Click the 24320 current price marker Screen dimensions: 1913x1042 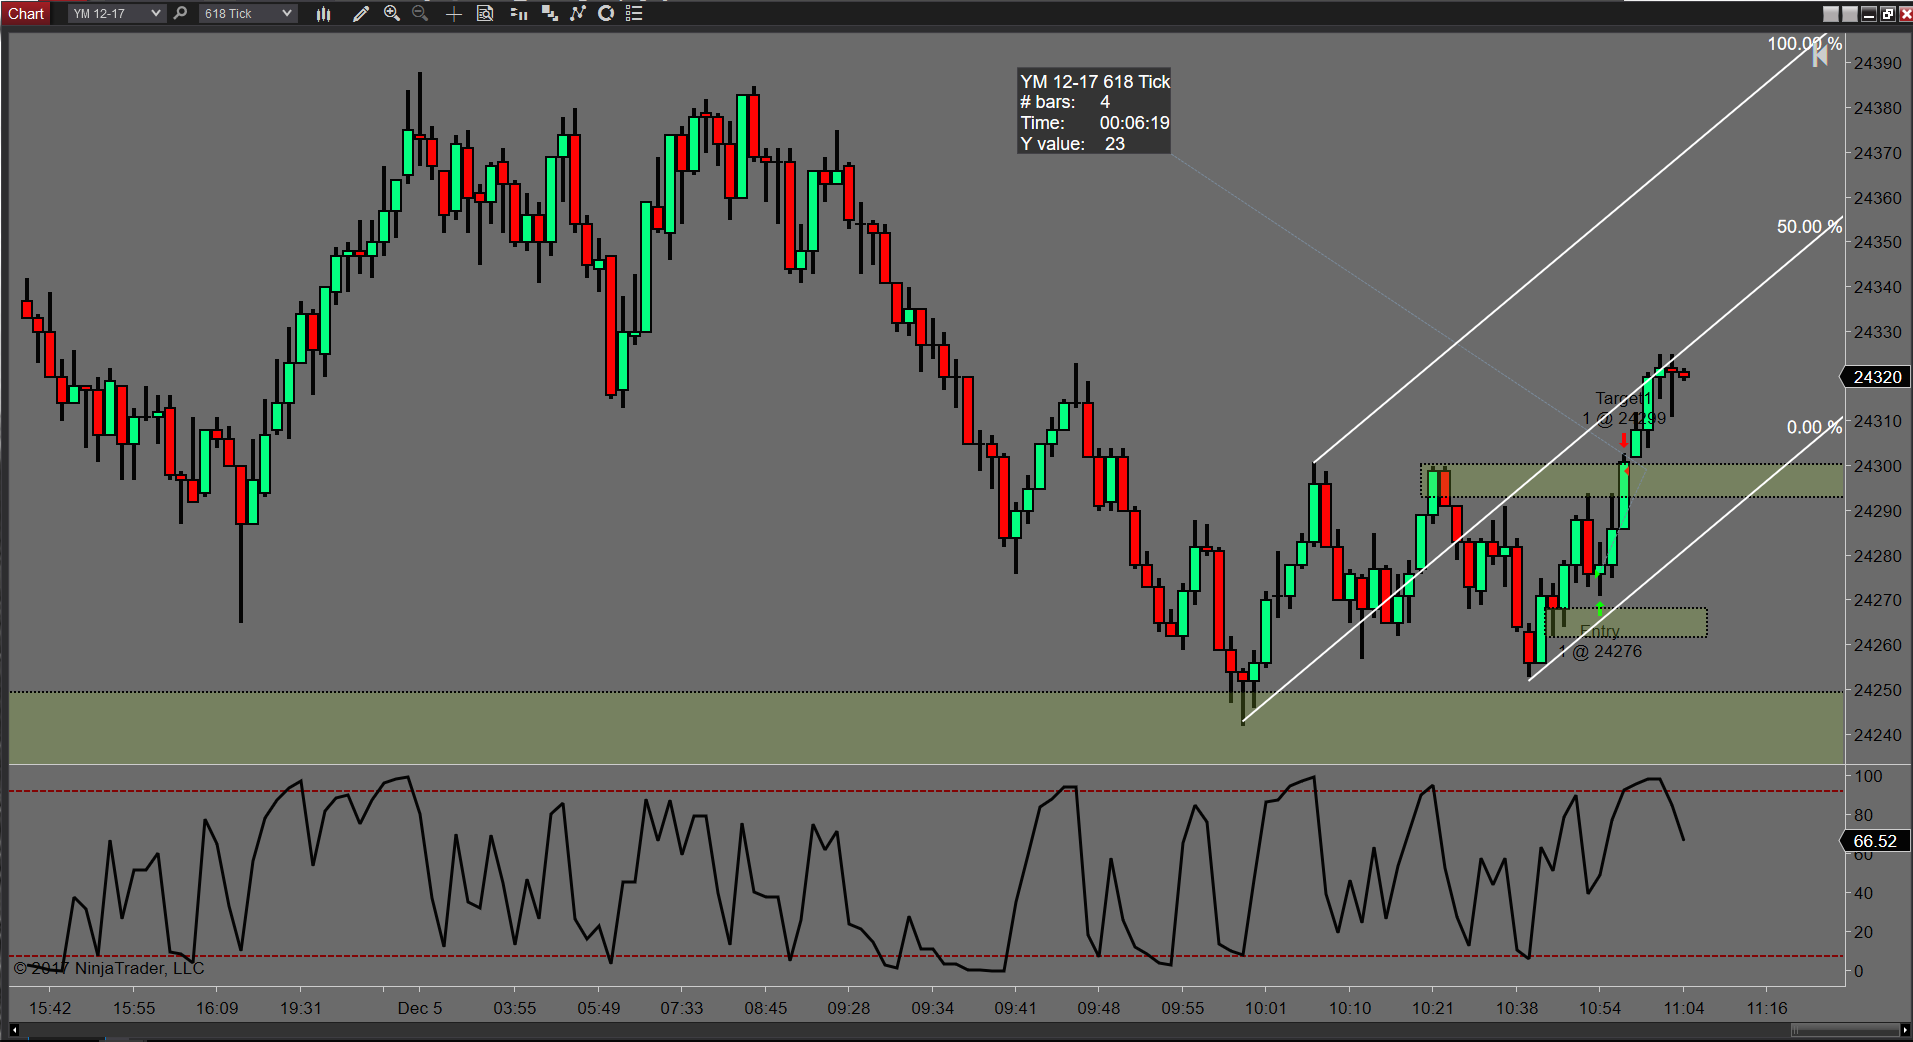click(1875, 377)
